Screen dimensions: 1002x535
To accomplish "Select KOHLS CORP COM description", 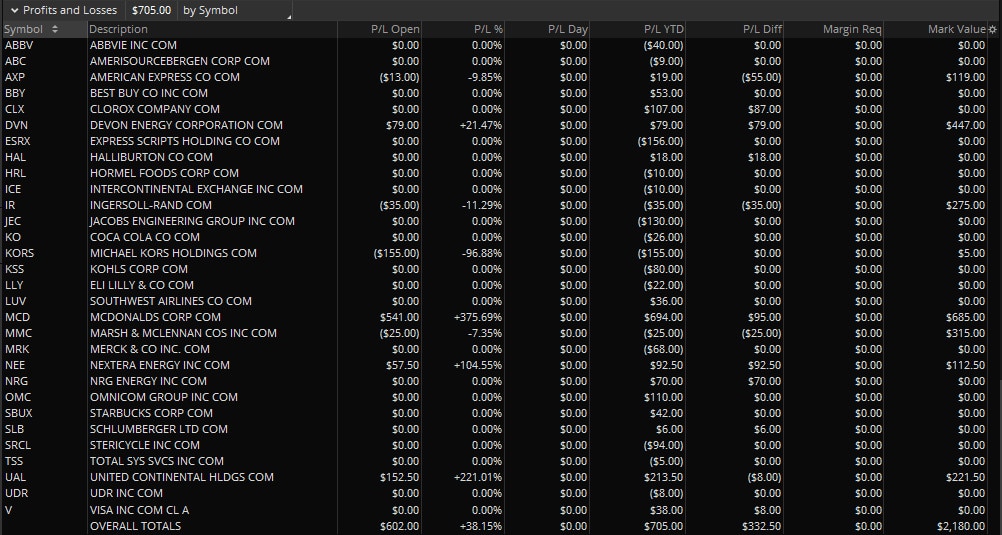I will click(139, 269).
